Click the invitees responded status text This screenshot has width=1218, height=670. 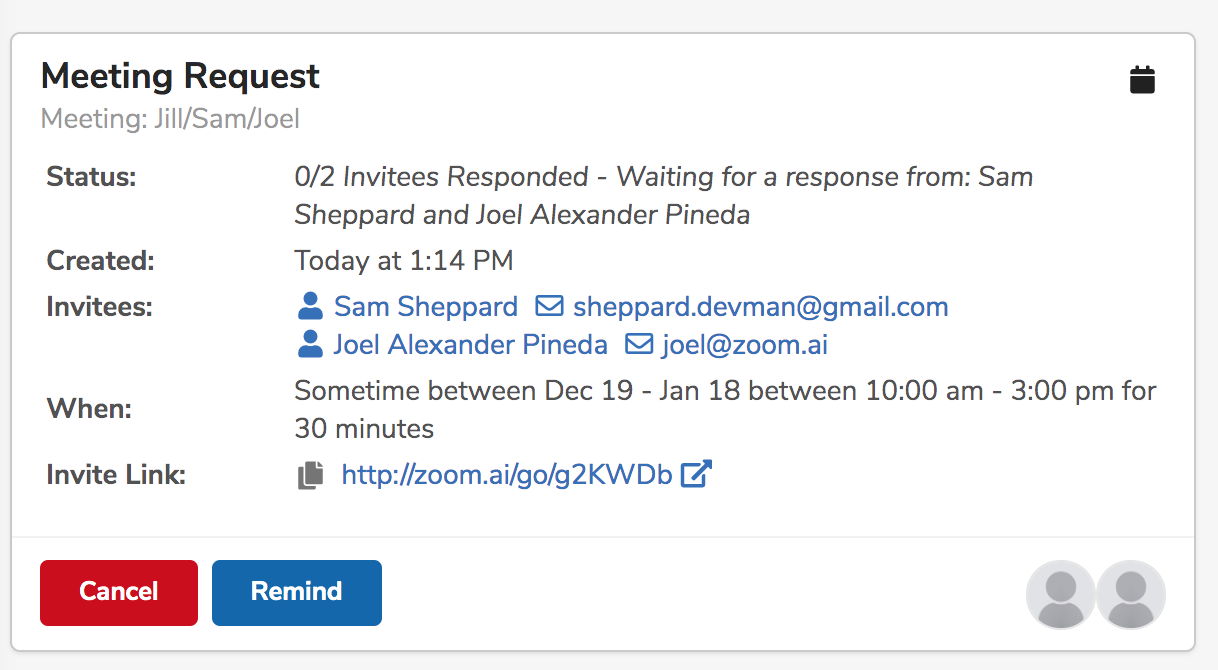pos(664,196)
